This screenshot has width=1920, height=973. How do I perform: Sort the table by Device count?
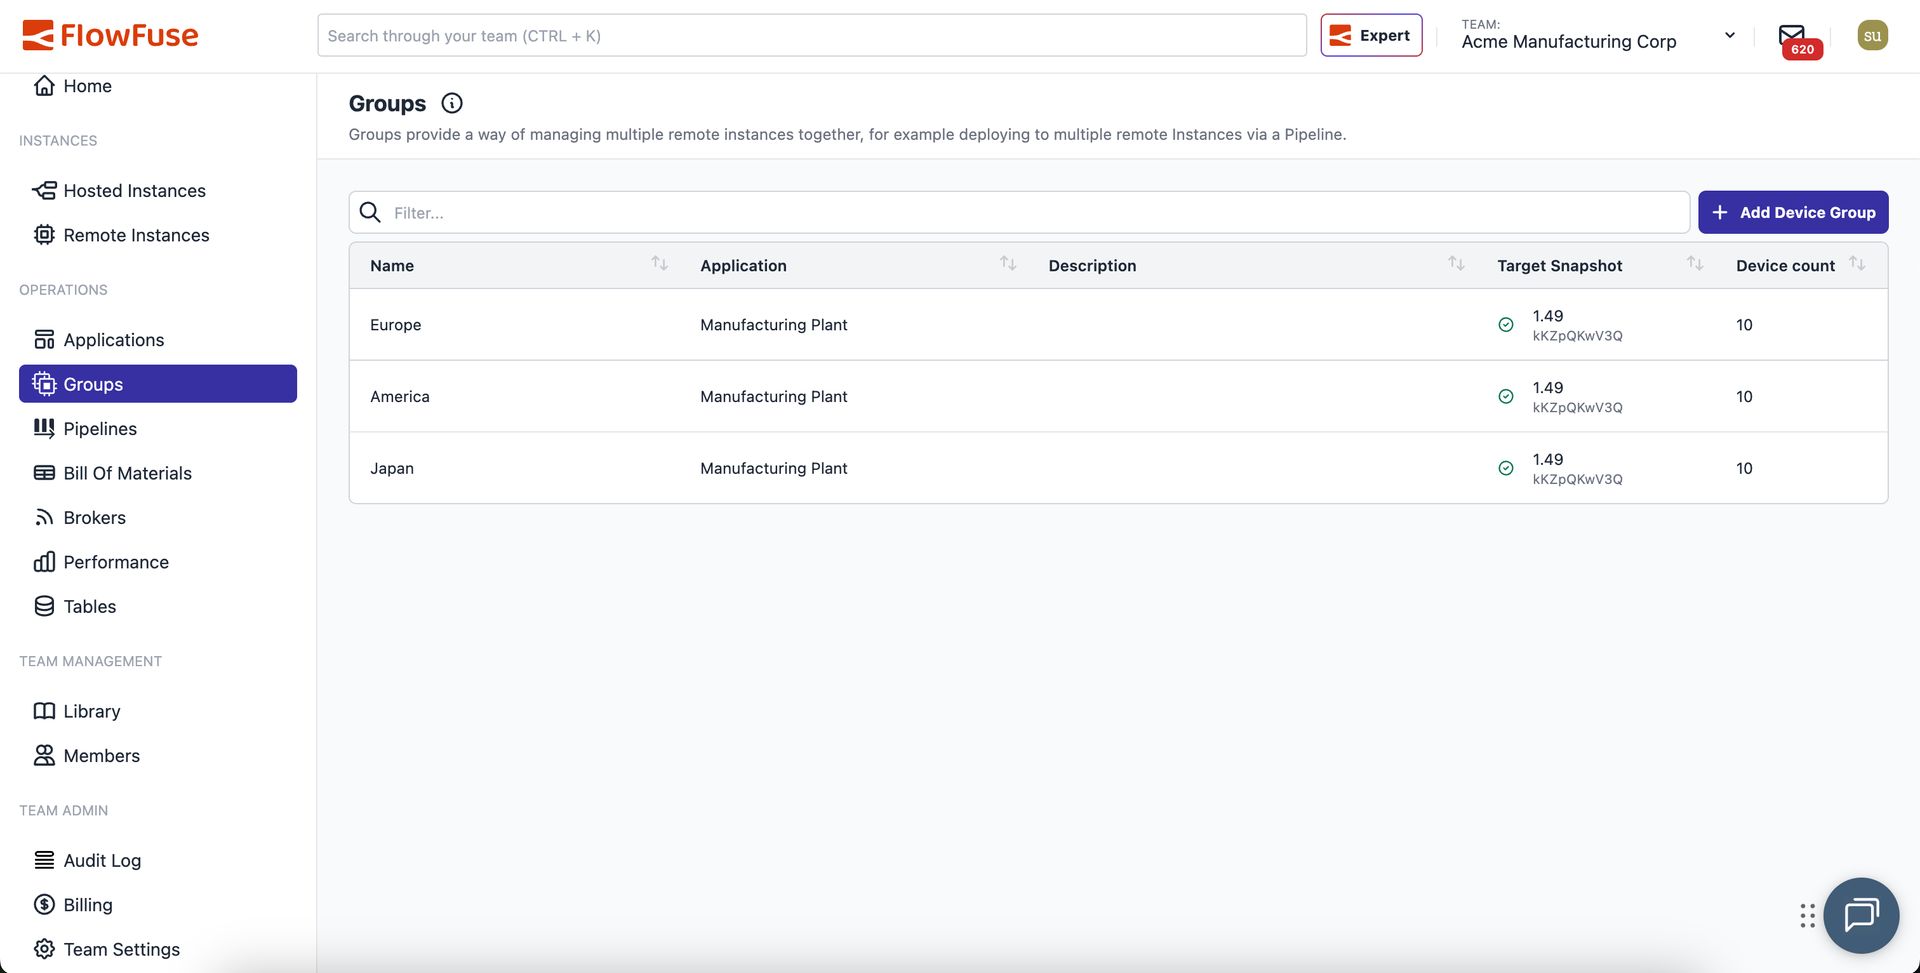(1860, 264)
